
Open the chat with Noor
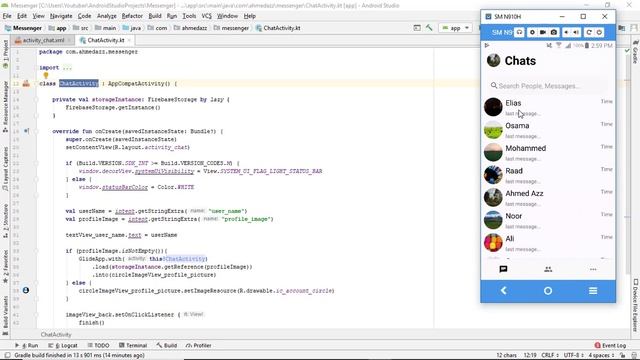point(548,220)
